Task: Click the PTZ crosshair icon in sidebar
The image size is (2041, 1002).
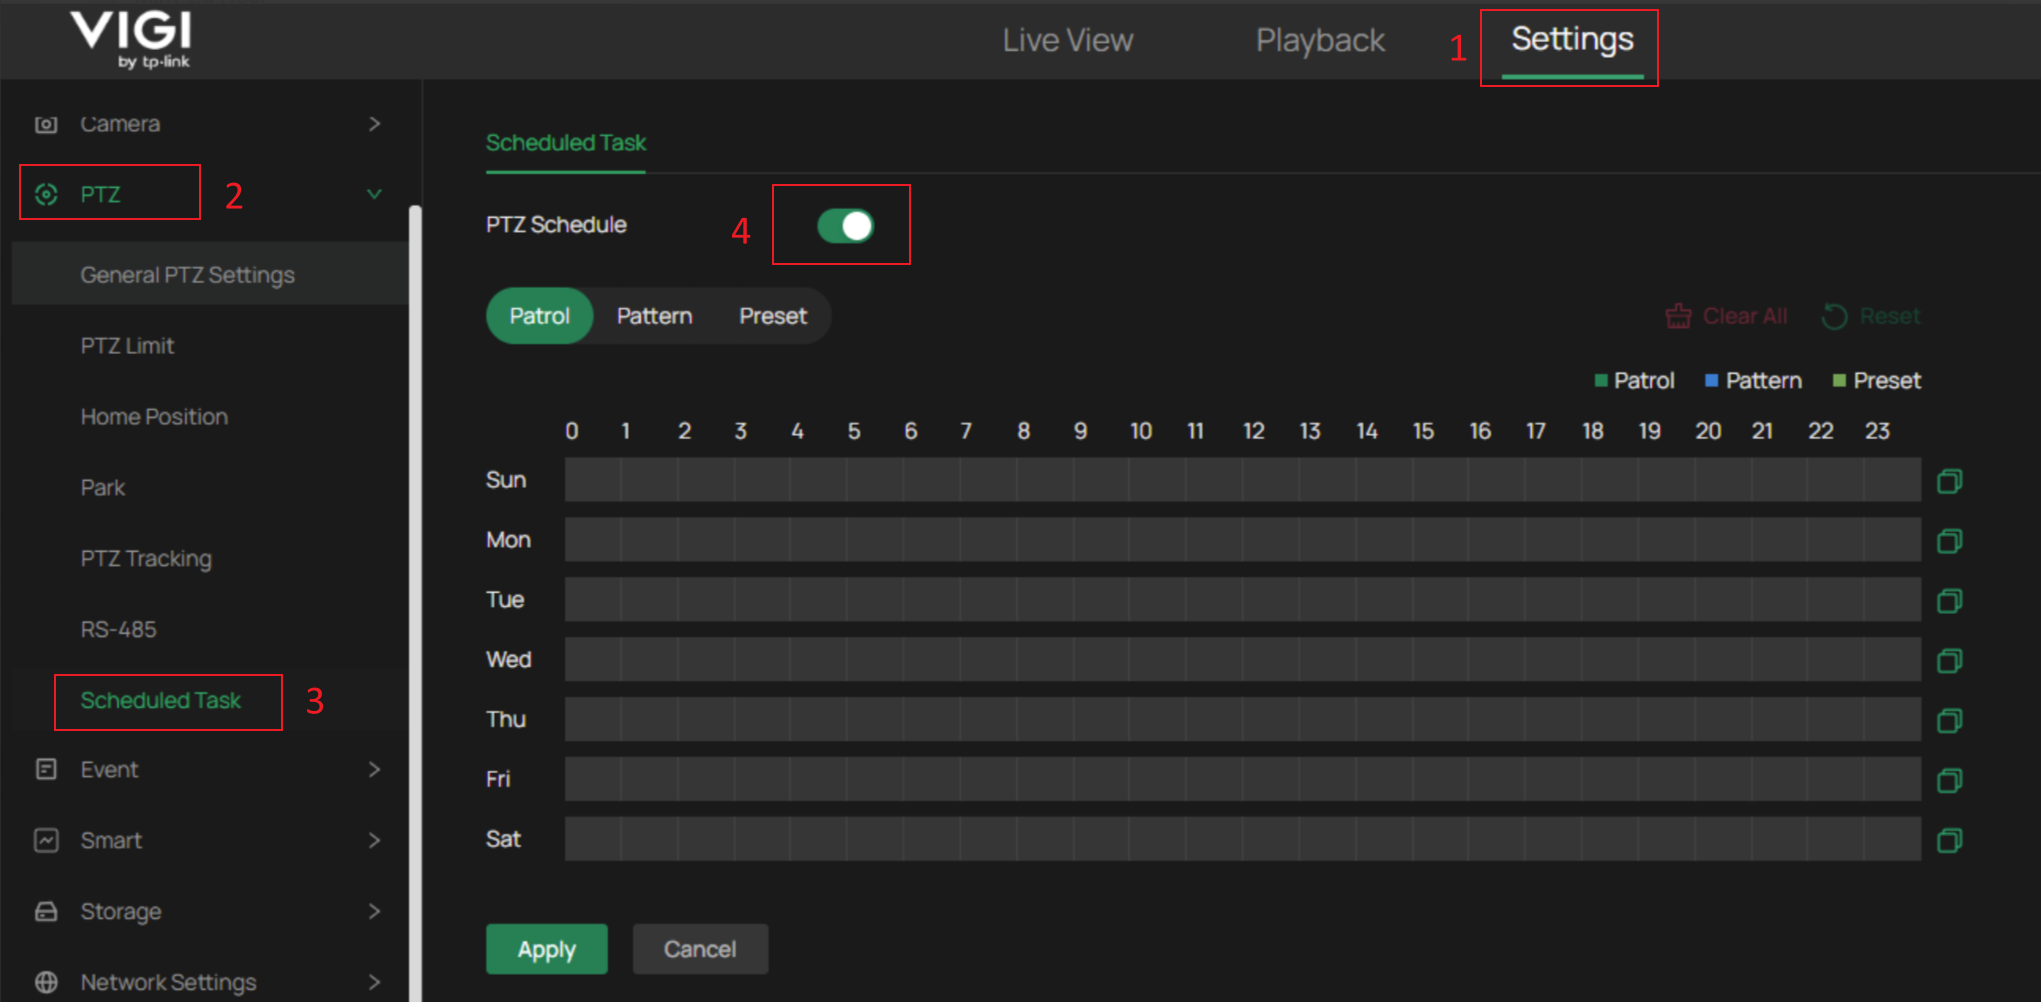Action: [x=46, y=193]
